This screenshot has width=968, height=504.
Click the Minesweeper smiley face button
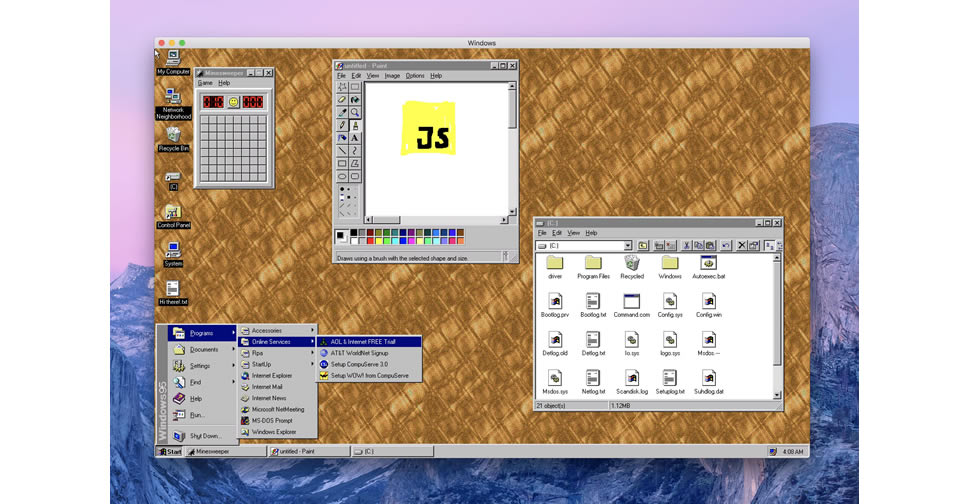(233, 102)
